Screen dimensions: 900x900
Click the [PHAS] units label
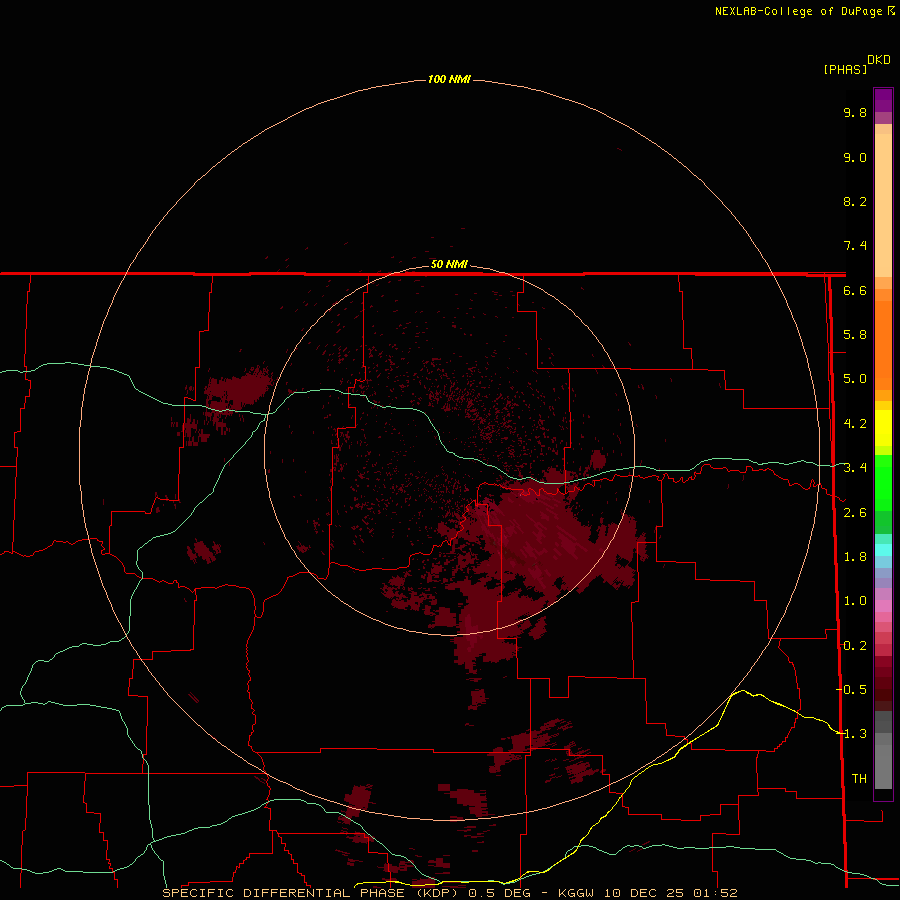pyautogui.click(x=845, y=69)
